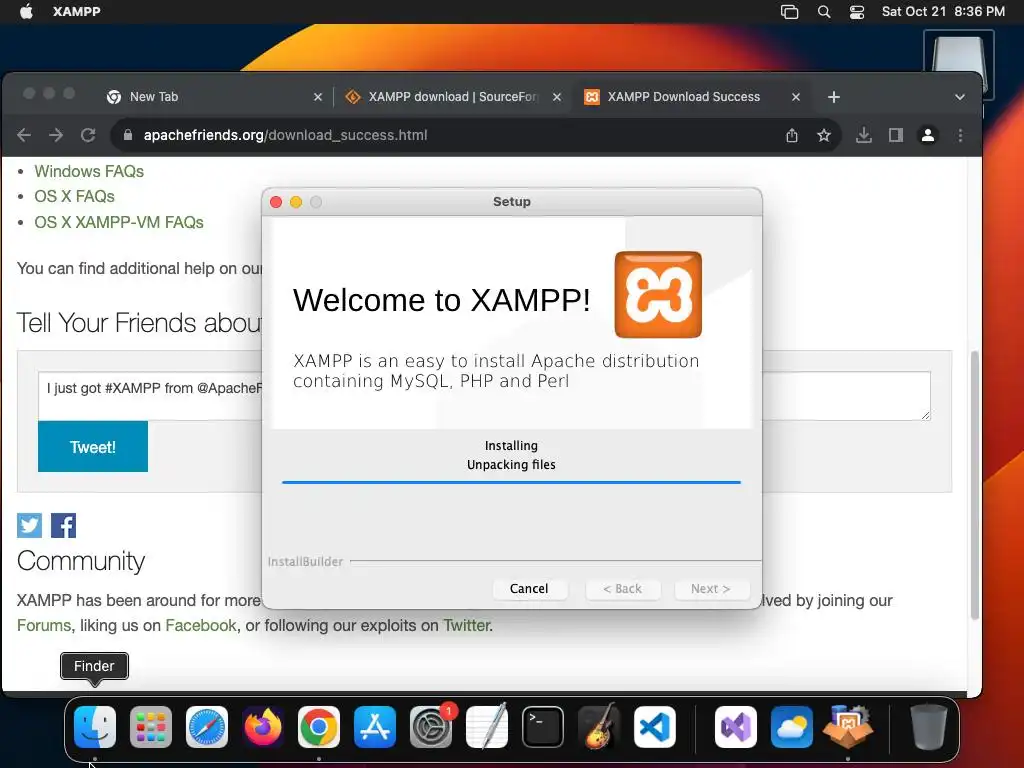Open System Settings in the dock

[x=431, y=727]
